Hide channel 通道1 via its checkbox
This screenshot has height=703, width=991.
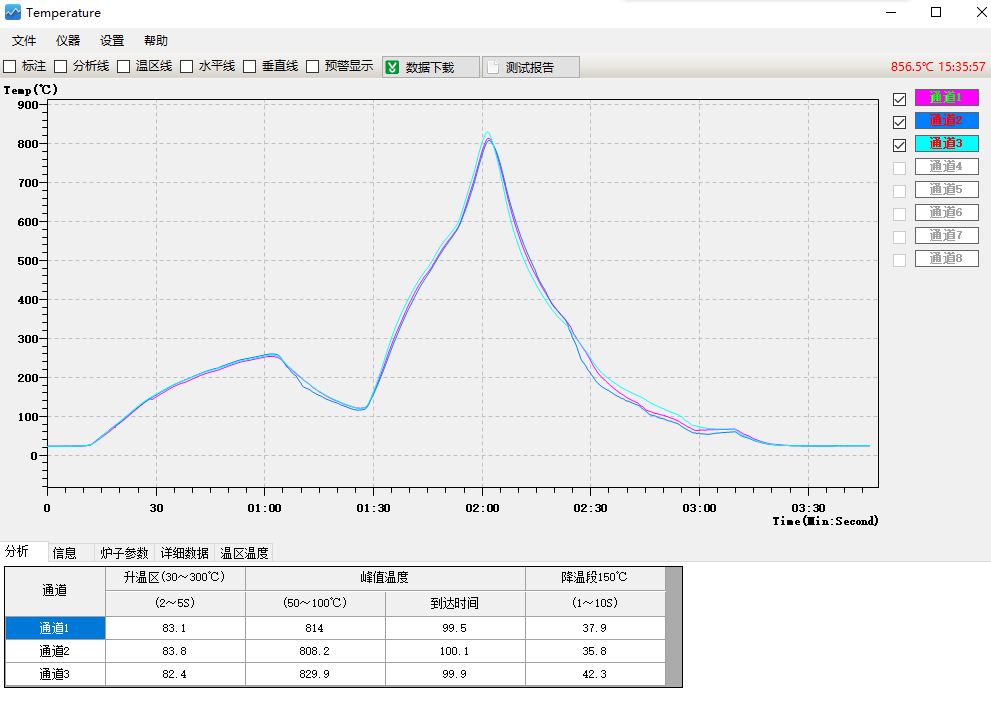point(898,97)
